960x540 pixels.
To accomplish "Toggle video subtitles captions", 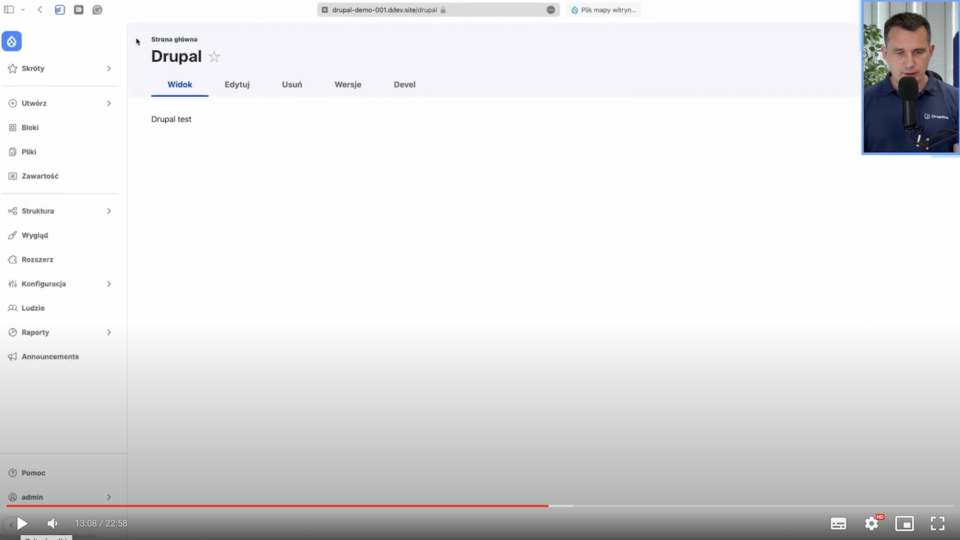I will click(x=838, y=523).
